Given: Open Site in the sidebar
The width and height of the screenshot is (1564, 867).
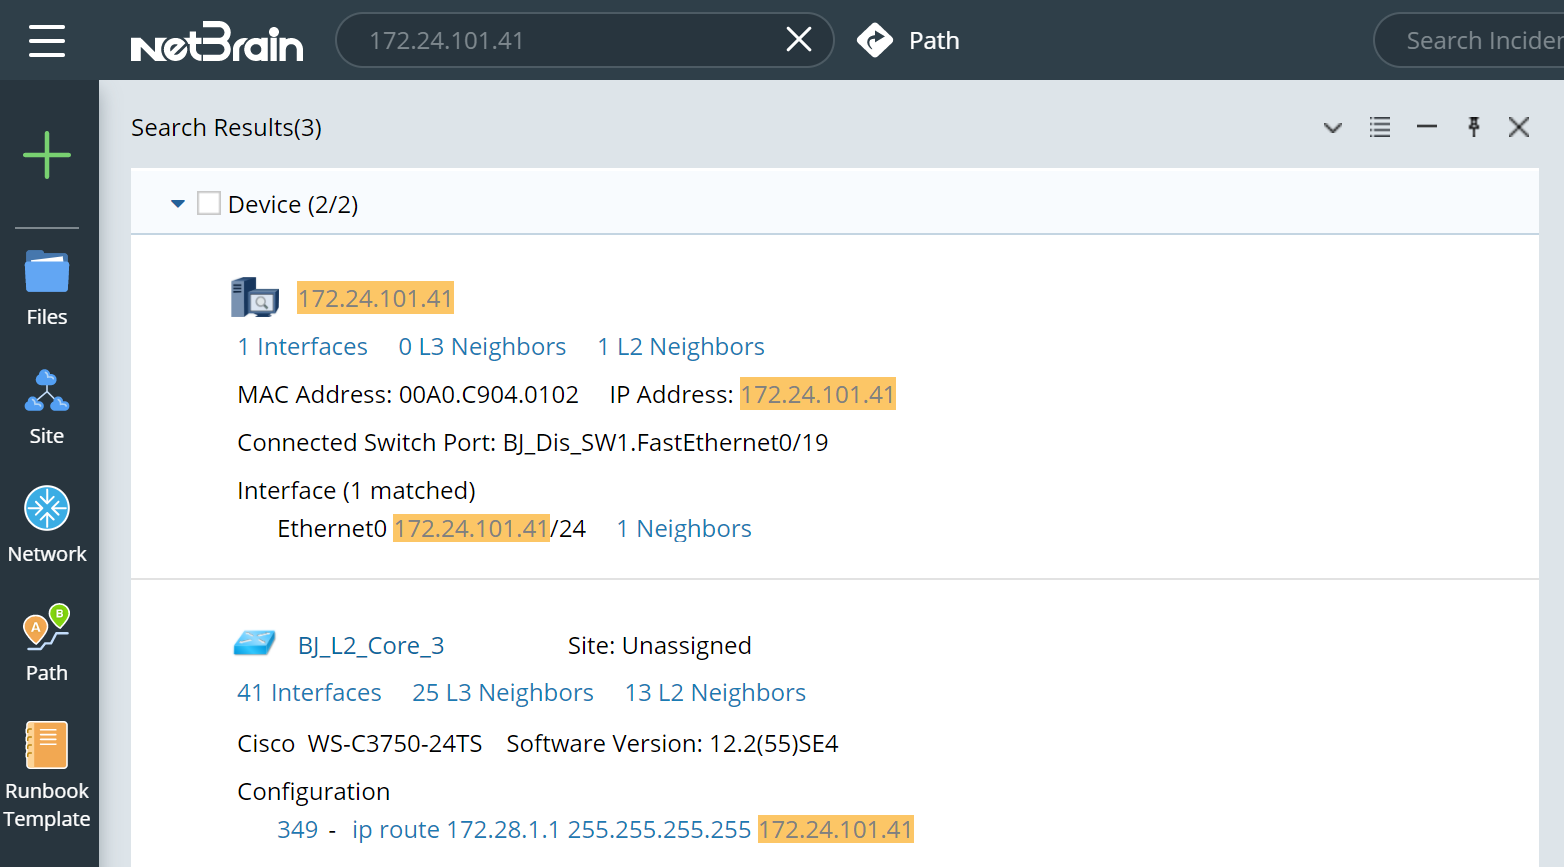Looking at the screenshot, I should 47,408.
